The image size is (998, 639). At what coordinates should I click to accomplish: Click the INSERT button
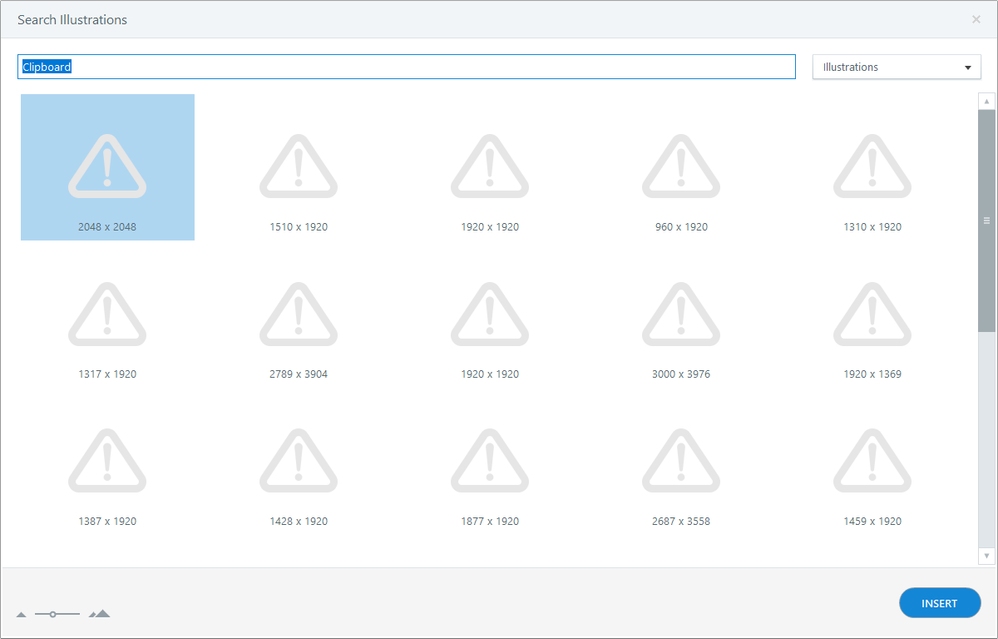click(939, 603)
